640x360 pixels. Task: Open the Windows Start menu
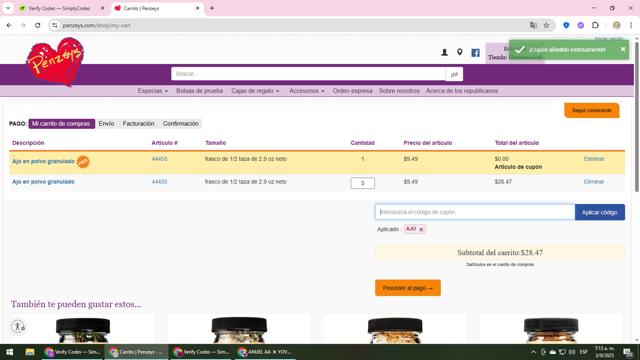(9, 352)
